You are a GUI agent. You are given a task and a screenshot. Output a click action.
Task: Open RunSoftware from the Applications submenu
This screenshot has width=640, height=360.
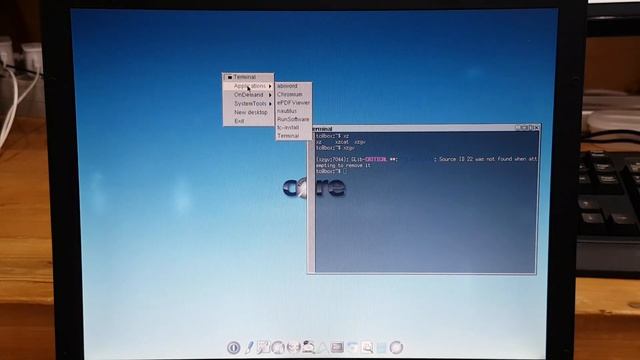293,119
